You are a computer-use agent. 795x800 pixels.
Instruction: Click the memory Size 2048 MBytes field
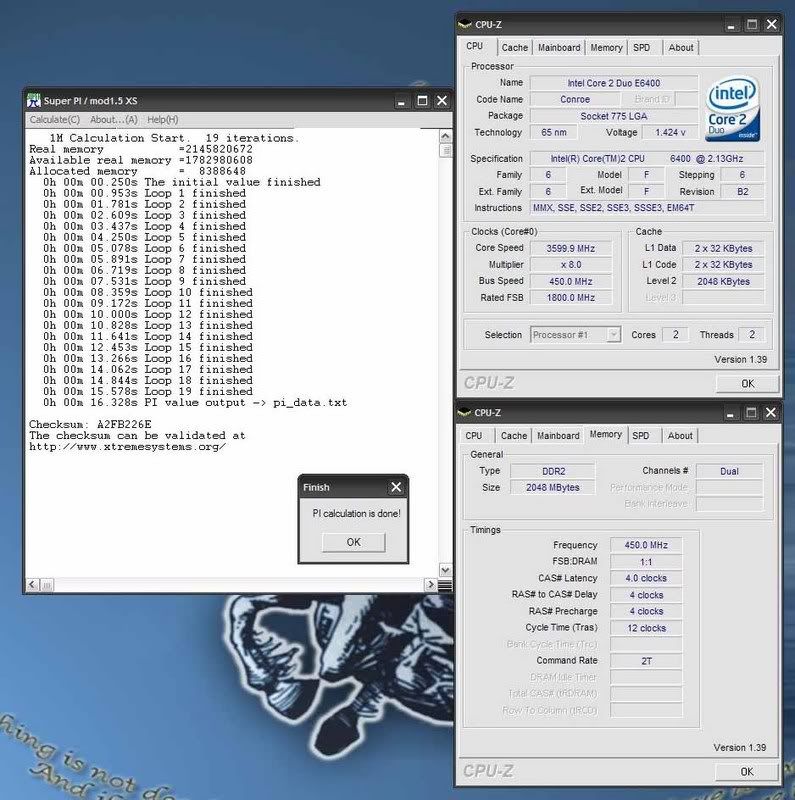coord(553,488)
